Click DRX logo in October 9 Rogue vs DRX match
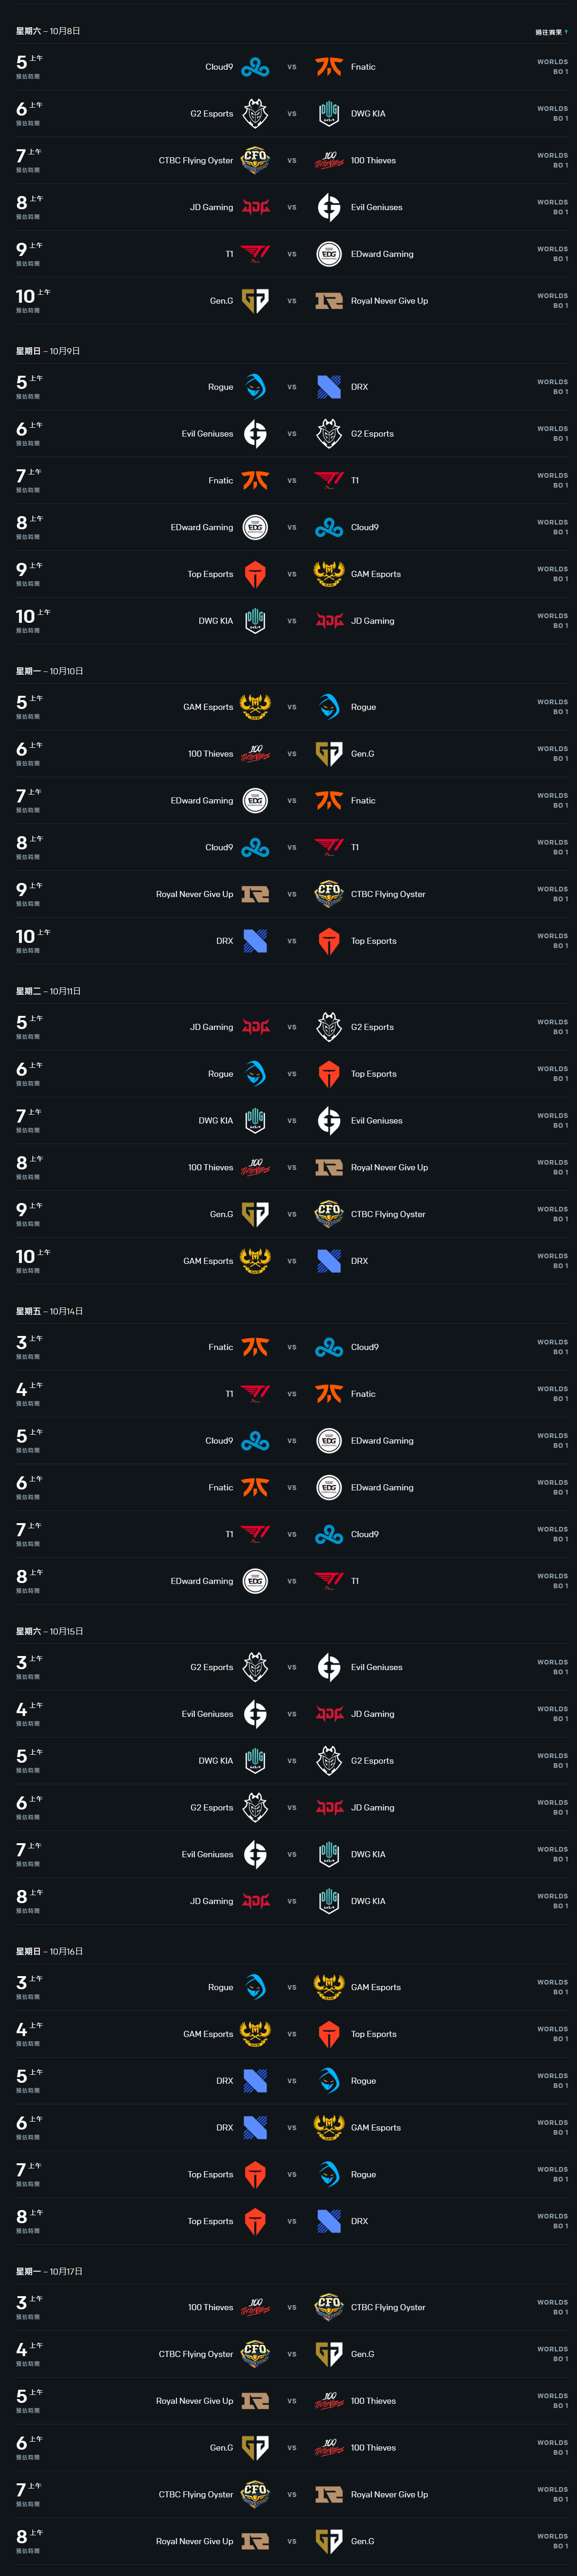Image resolution: width=577 pixels, height=2576 pixels. tap(329, 387)
